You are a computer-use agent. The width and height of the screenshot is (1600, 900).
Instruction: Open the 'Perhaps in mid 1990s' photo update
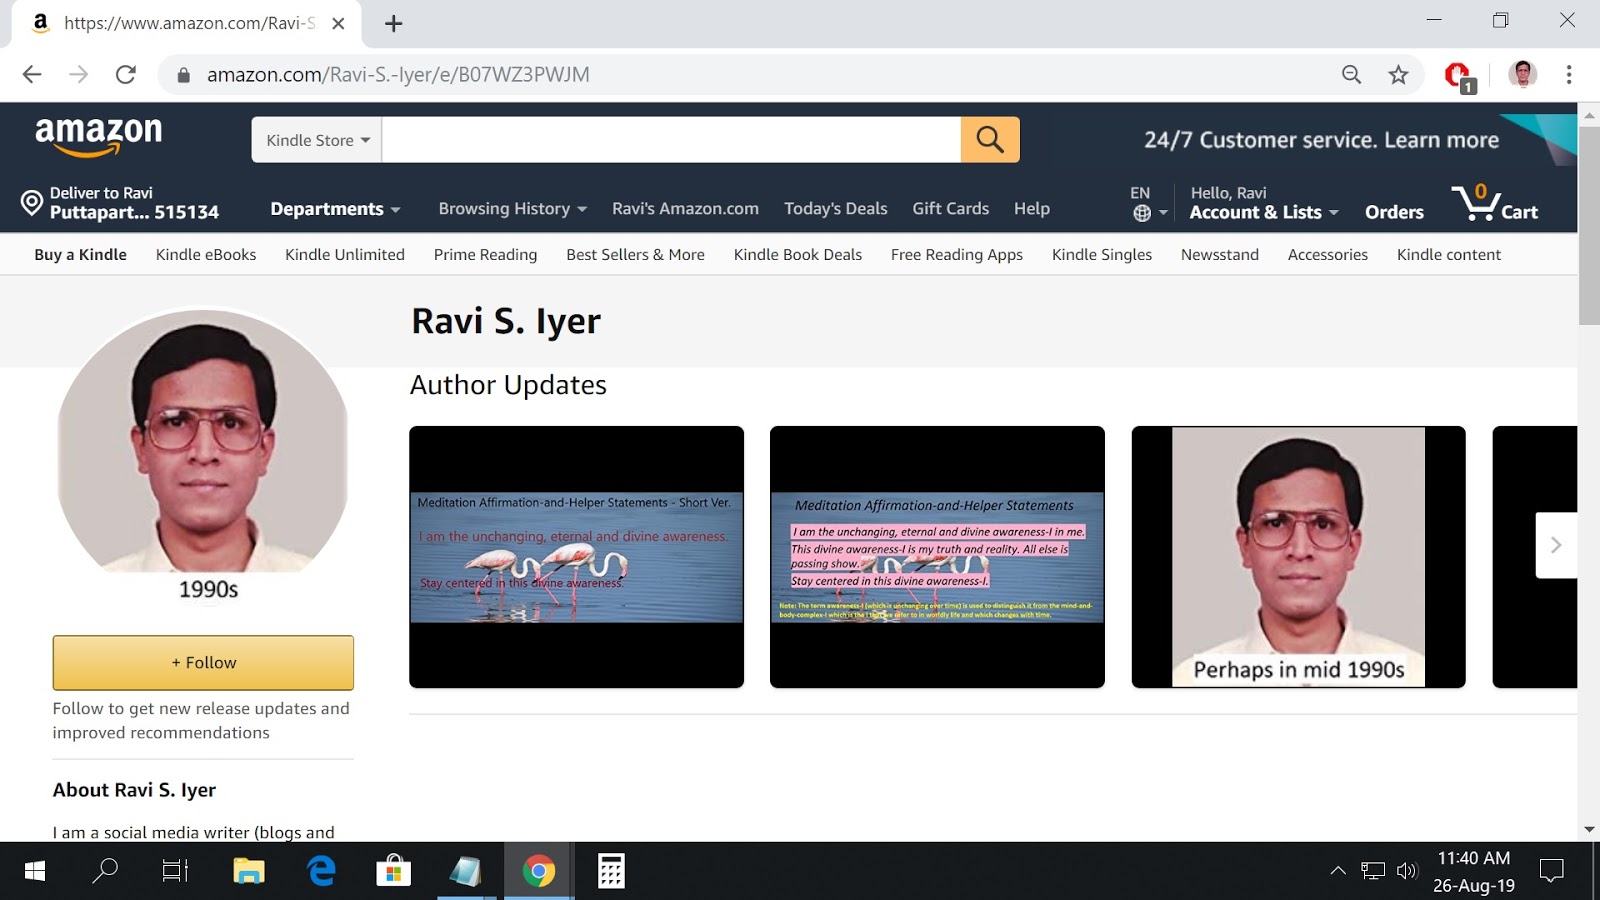click(1298, 557)
